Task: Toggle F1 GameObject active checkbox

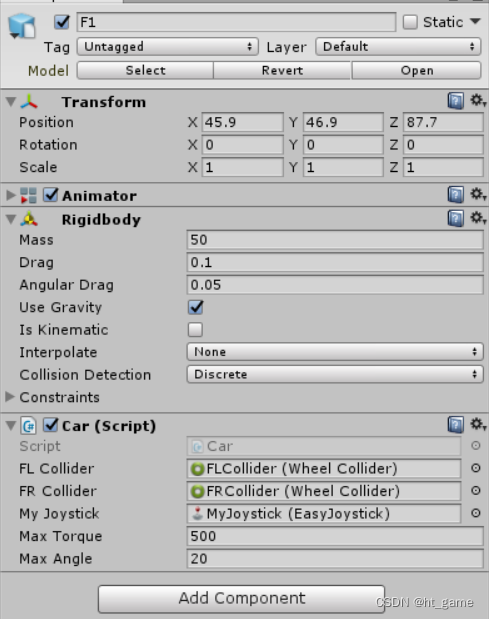Action: point(62,22)
